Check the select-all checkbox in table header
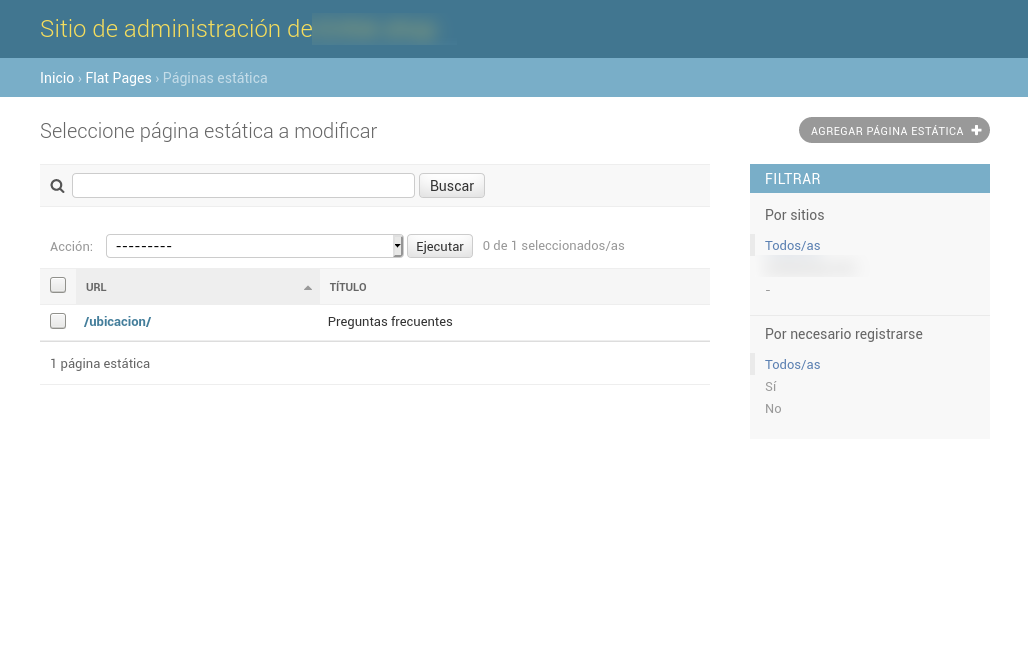This screenshot has height=651, width=1028. pyautogui.click(x=58, y=286)
